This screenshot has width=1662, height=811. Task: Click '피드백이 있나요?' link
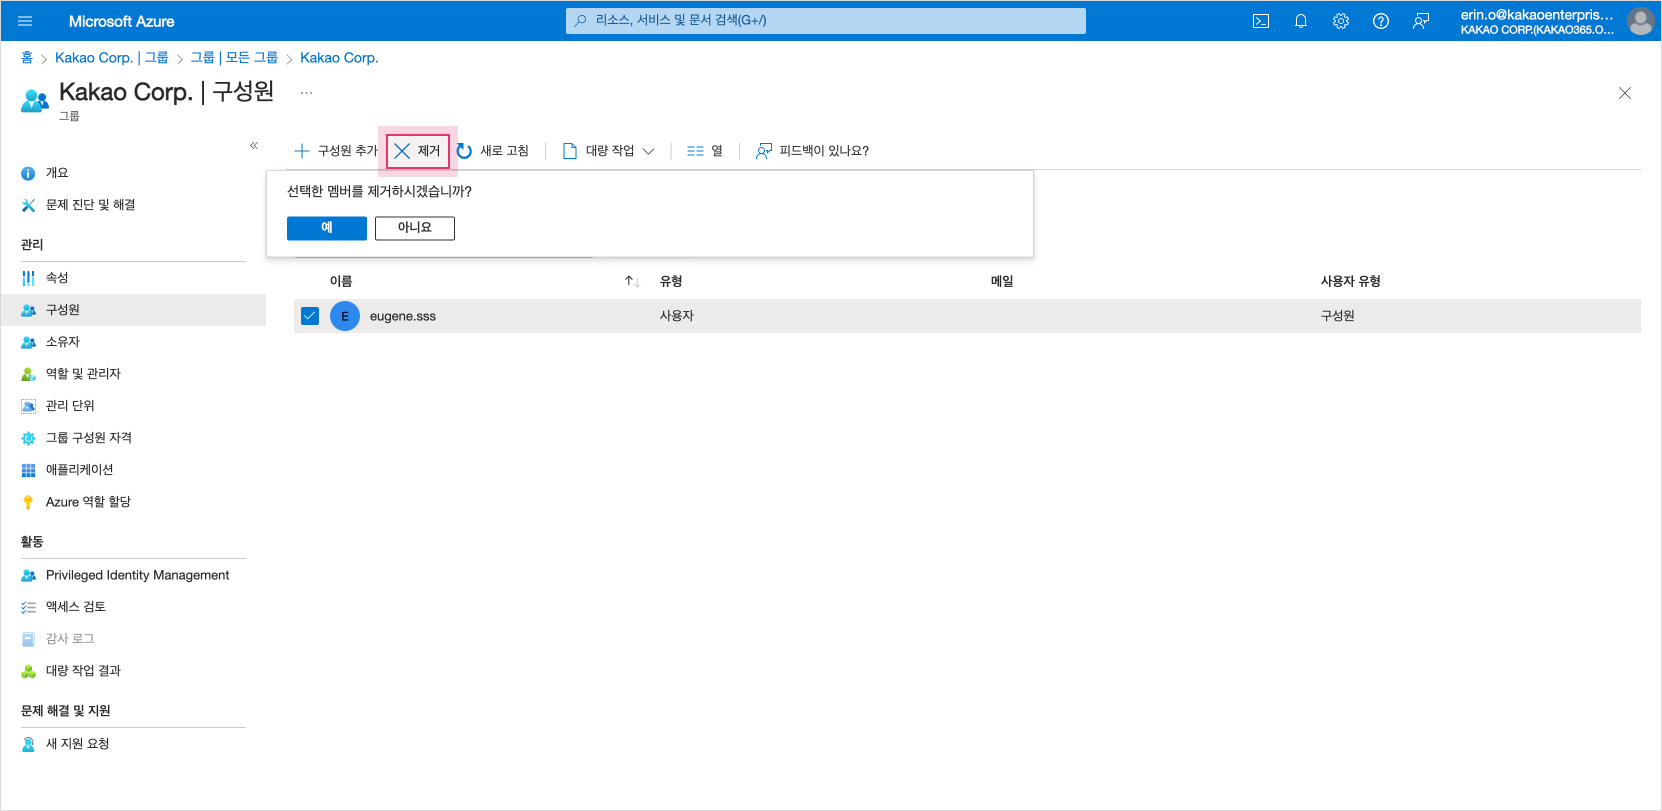pyautogui.click(x=812, y=151)
